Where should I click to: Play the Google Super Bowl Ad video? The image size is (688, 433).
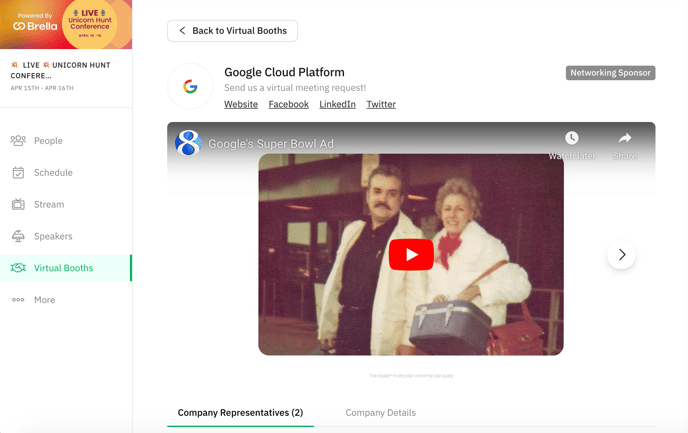coord(411,254)
